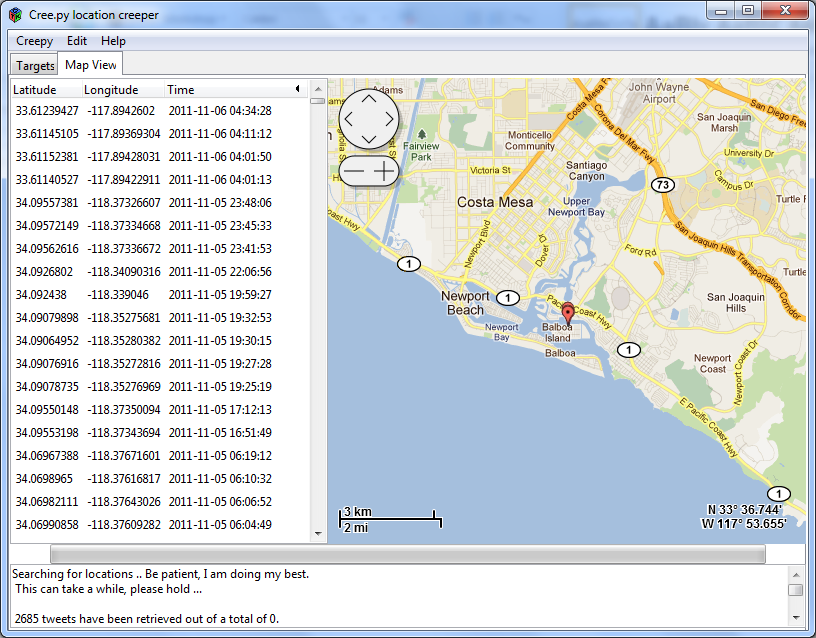Open the Edit menu
Image resolution: width=816 pixels, height=638 pixels.
click(x=76, y=41)
